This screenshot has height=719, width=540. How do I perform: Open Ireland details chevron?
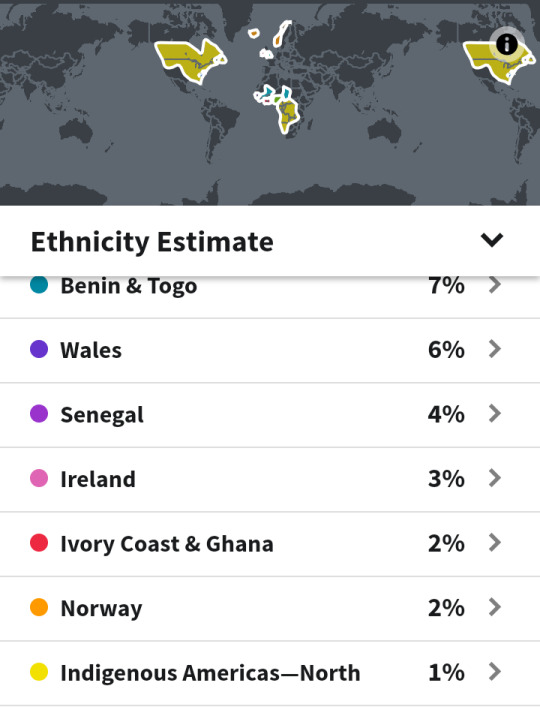[x=495, y=478]
